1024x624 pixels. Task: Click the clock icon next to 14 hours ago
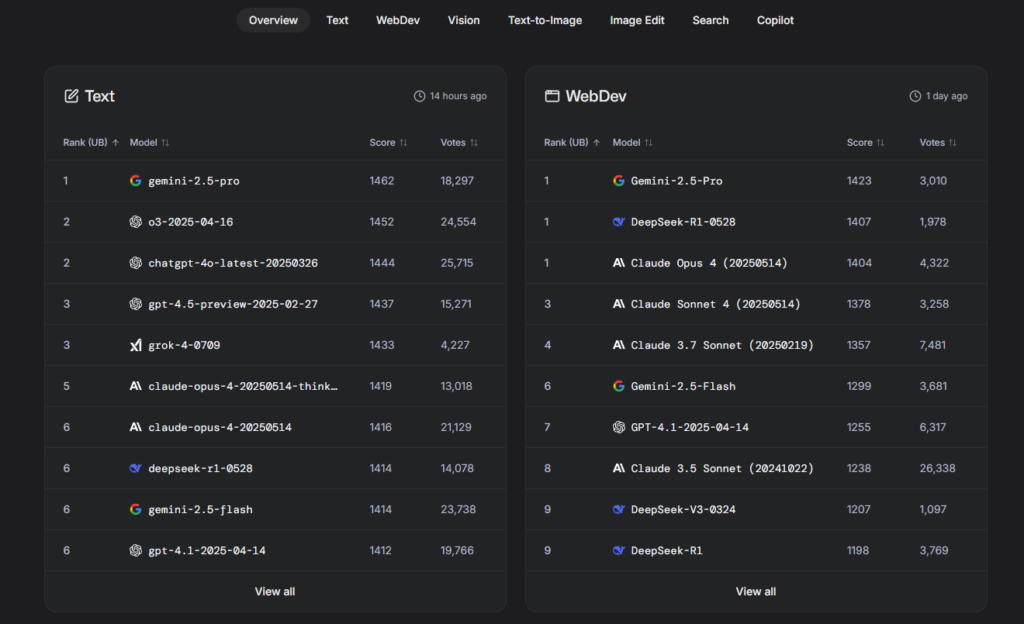(x=419, y=96)
